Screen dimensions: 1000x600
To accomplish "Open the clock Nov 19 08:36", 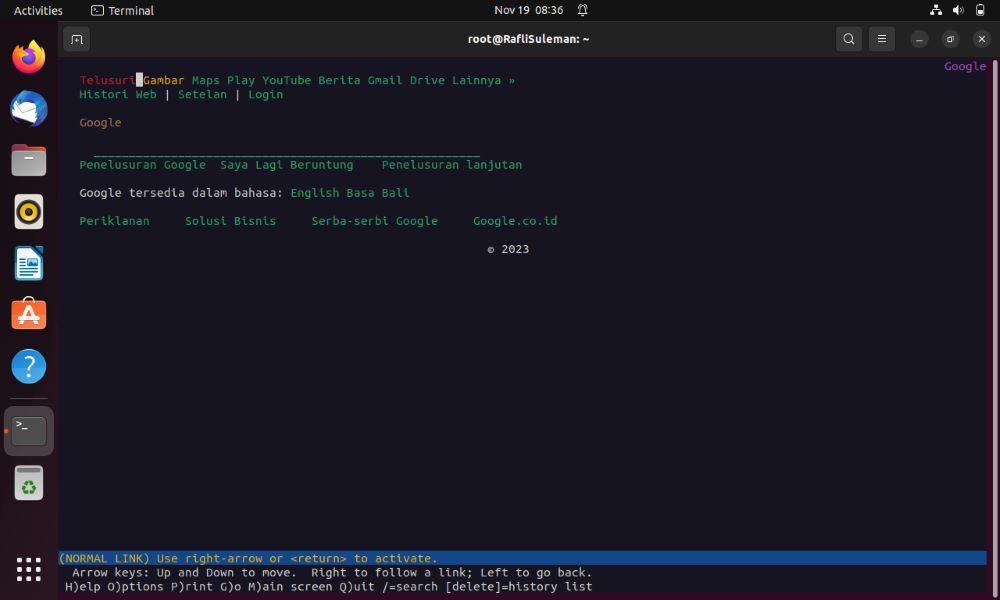I will 529,10.
